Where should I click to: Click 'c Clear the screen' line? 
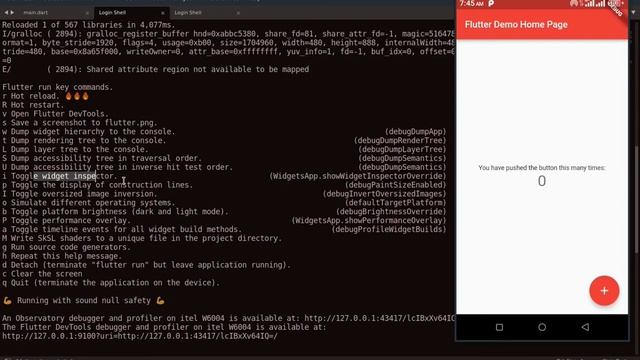tap(42, 274)
